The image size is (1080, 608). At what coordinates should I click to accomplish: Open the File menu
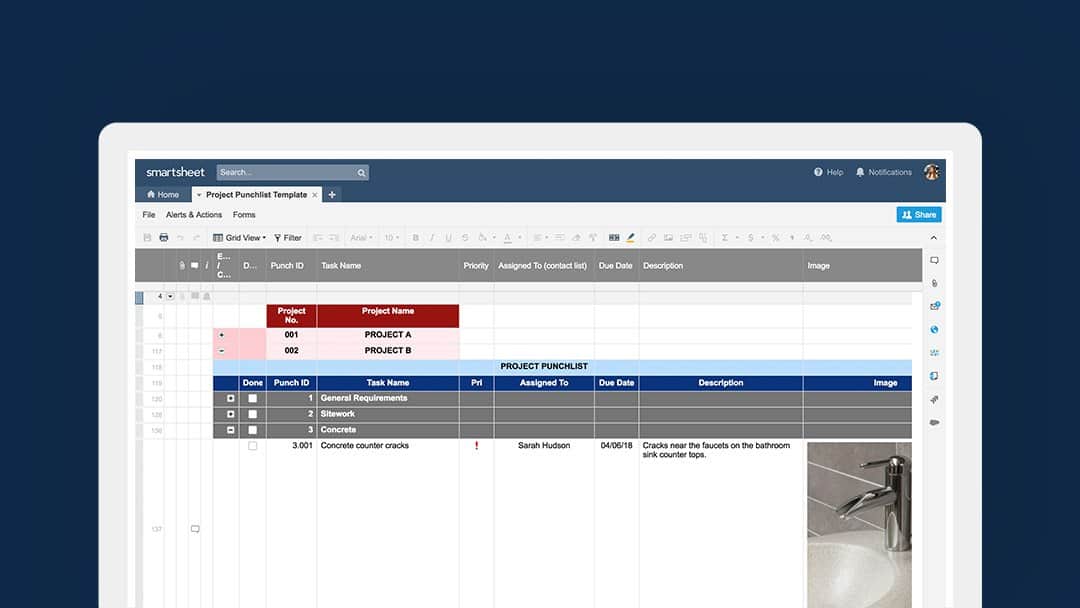(x=149, y=215)
